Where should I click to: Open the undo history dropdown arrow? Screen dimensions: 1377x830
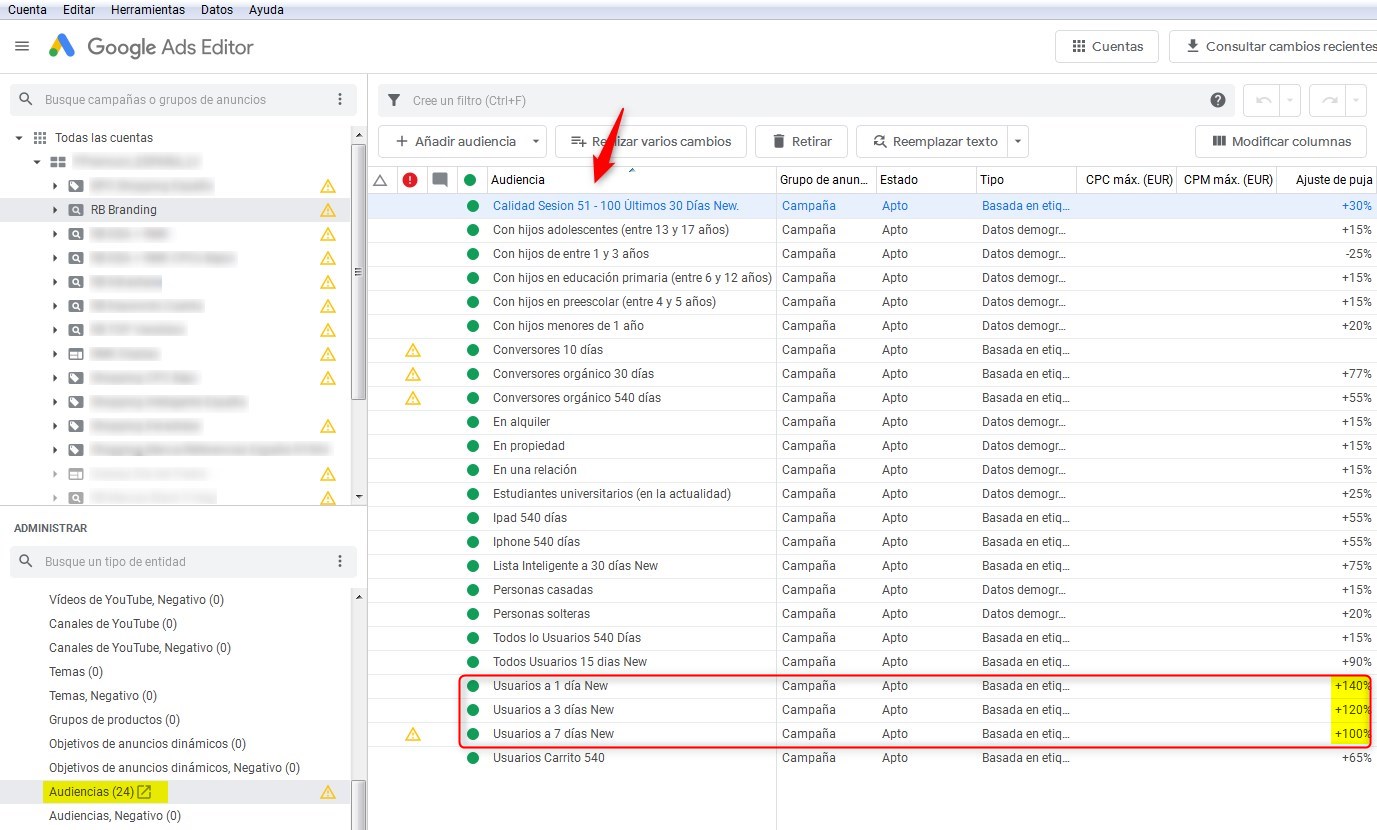(1290, 100)
